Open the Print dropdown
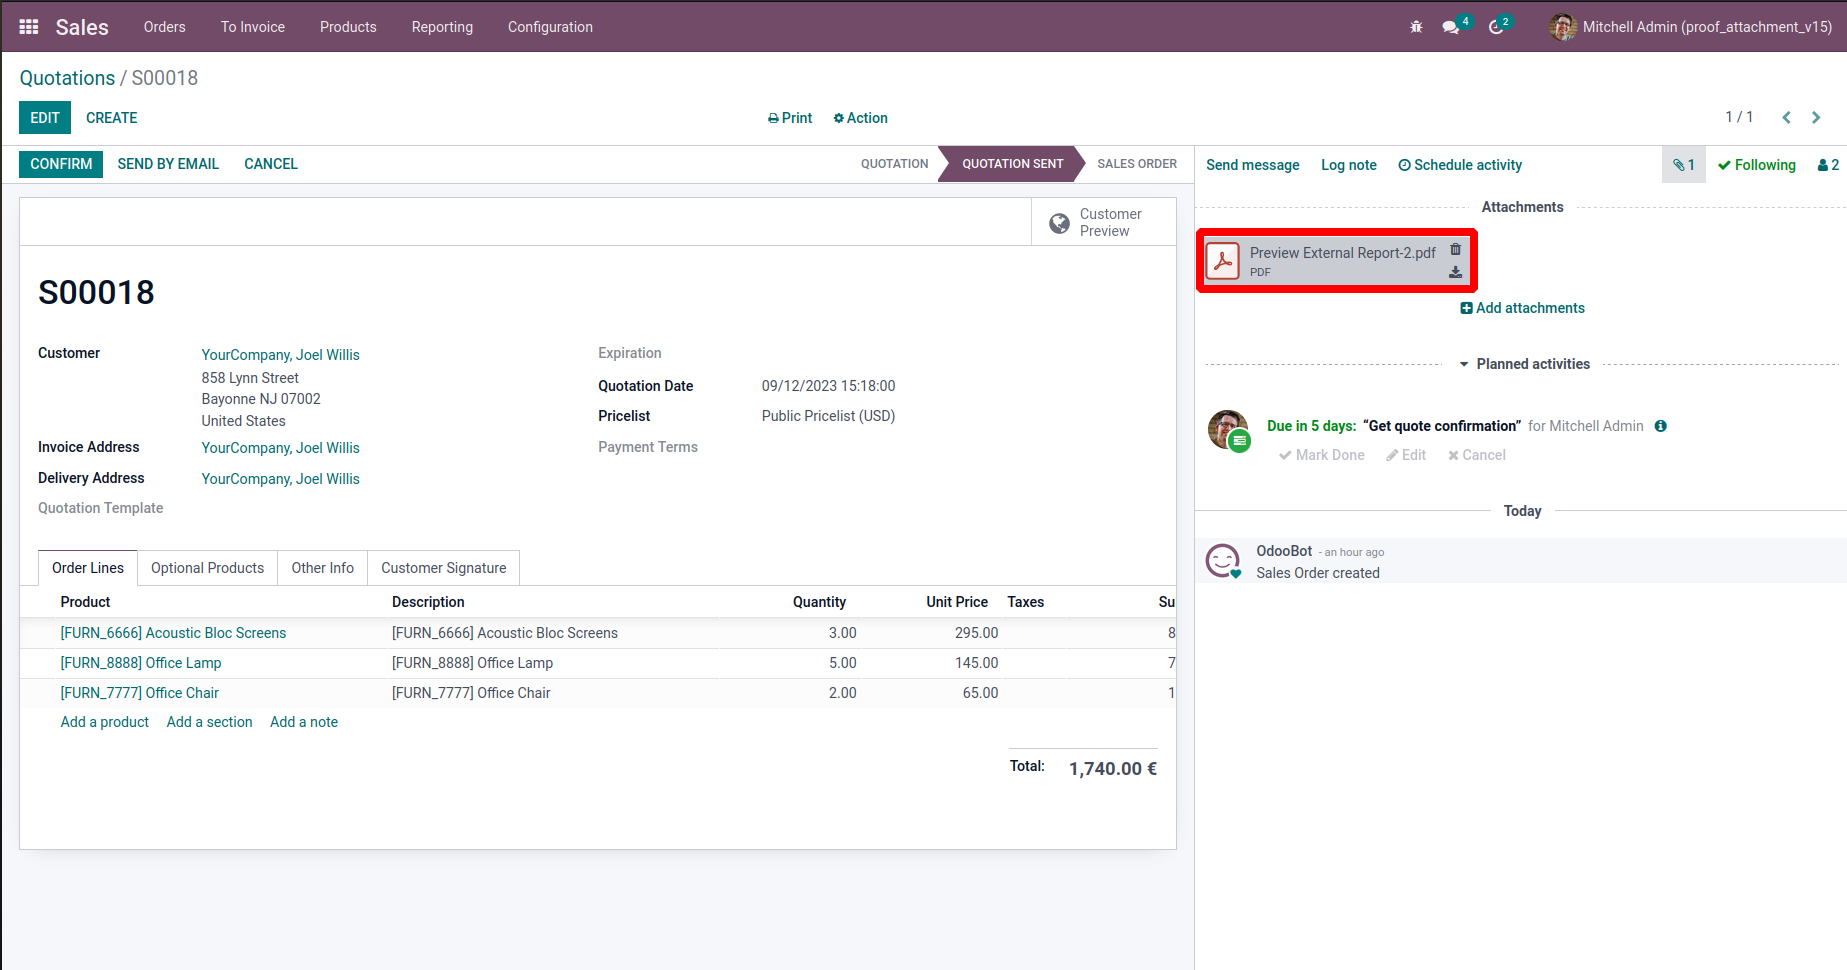This screenshot has height=970, width=1847. click(790, 118)
